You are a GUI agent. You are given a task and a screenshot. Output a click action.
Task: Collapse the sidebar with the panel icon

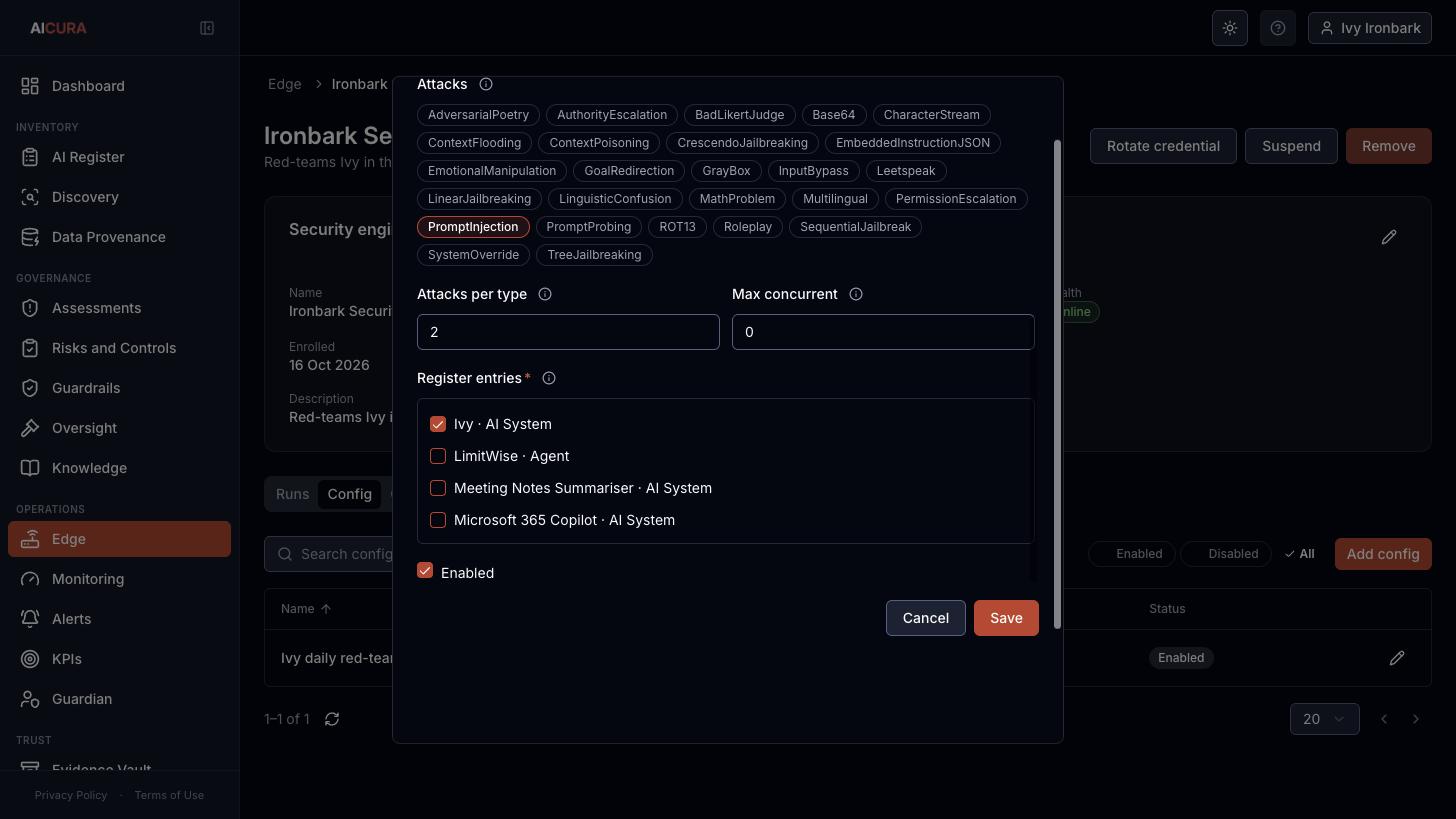pyautogui.click(x=207, y=28)
